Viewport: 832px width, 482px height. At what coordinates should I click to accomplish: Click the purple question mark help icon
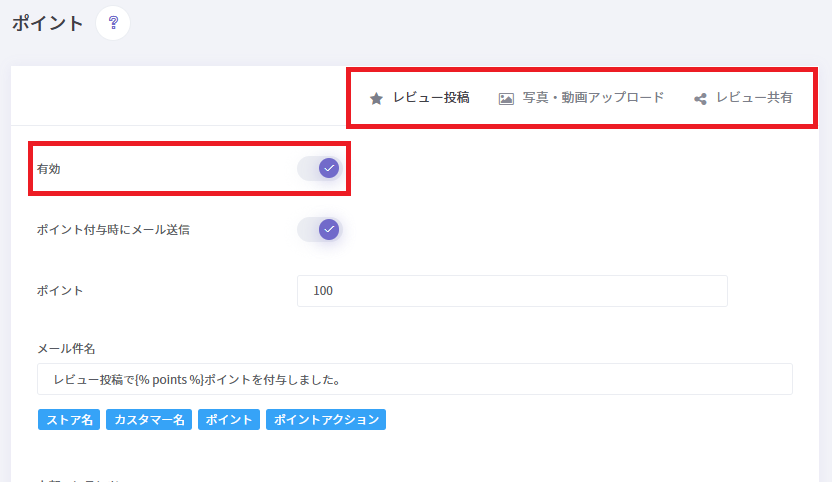pyautogui.click(x=113, y=23)
